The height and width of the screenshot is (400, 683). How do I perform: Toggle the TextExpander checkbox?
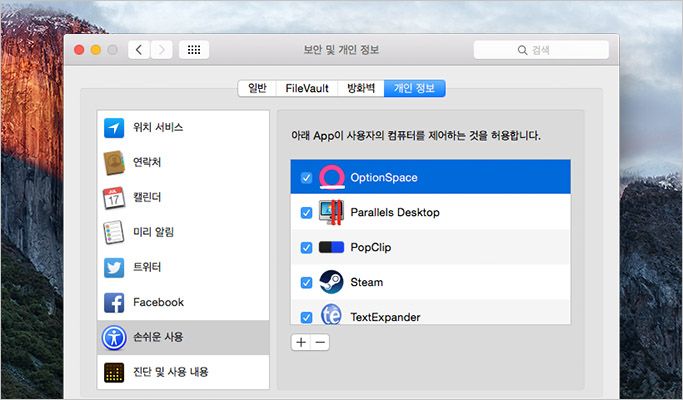click(306, 317)
